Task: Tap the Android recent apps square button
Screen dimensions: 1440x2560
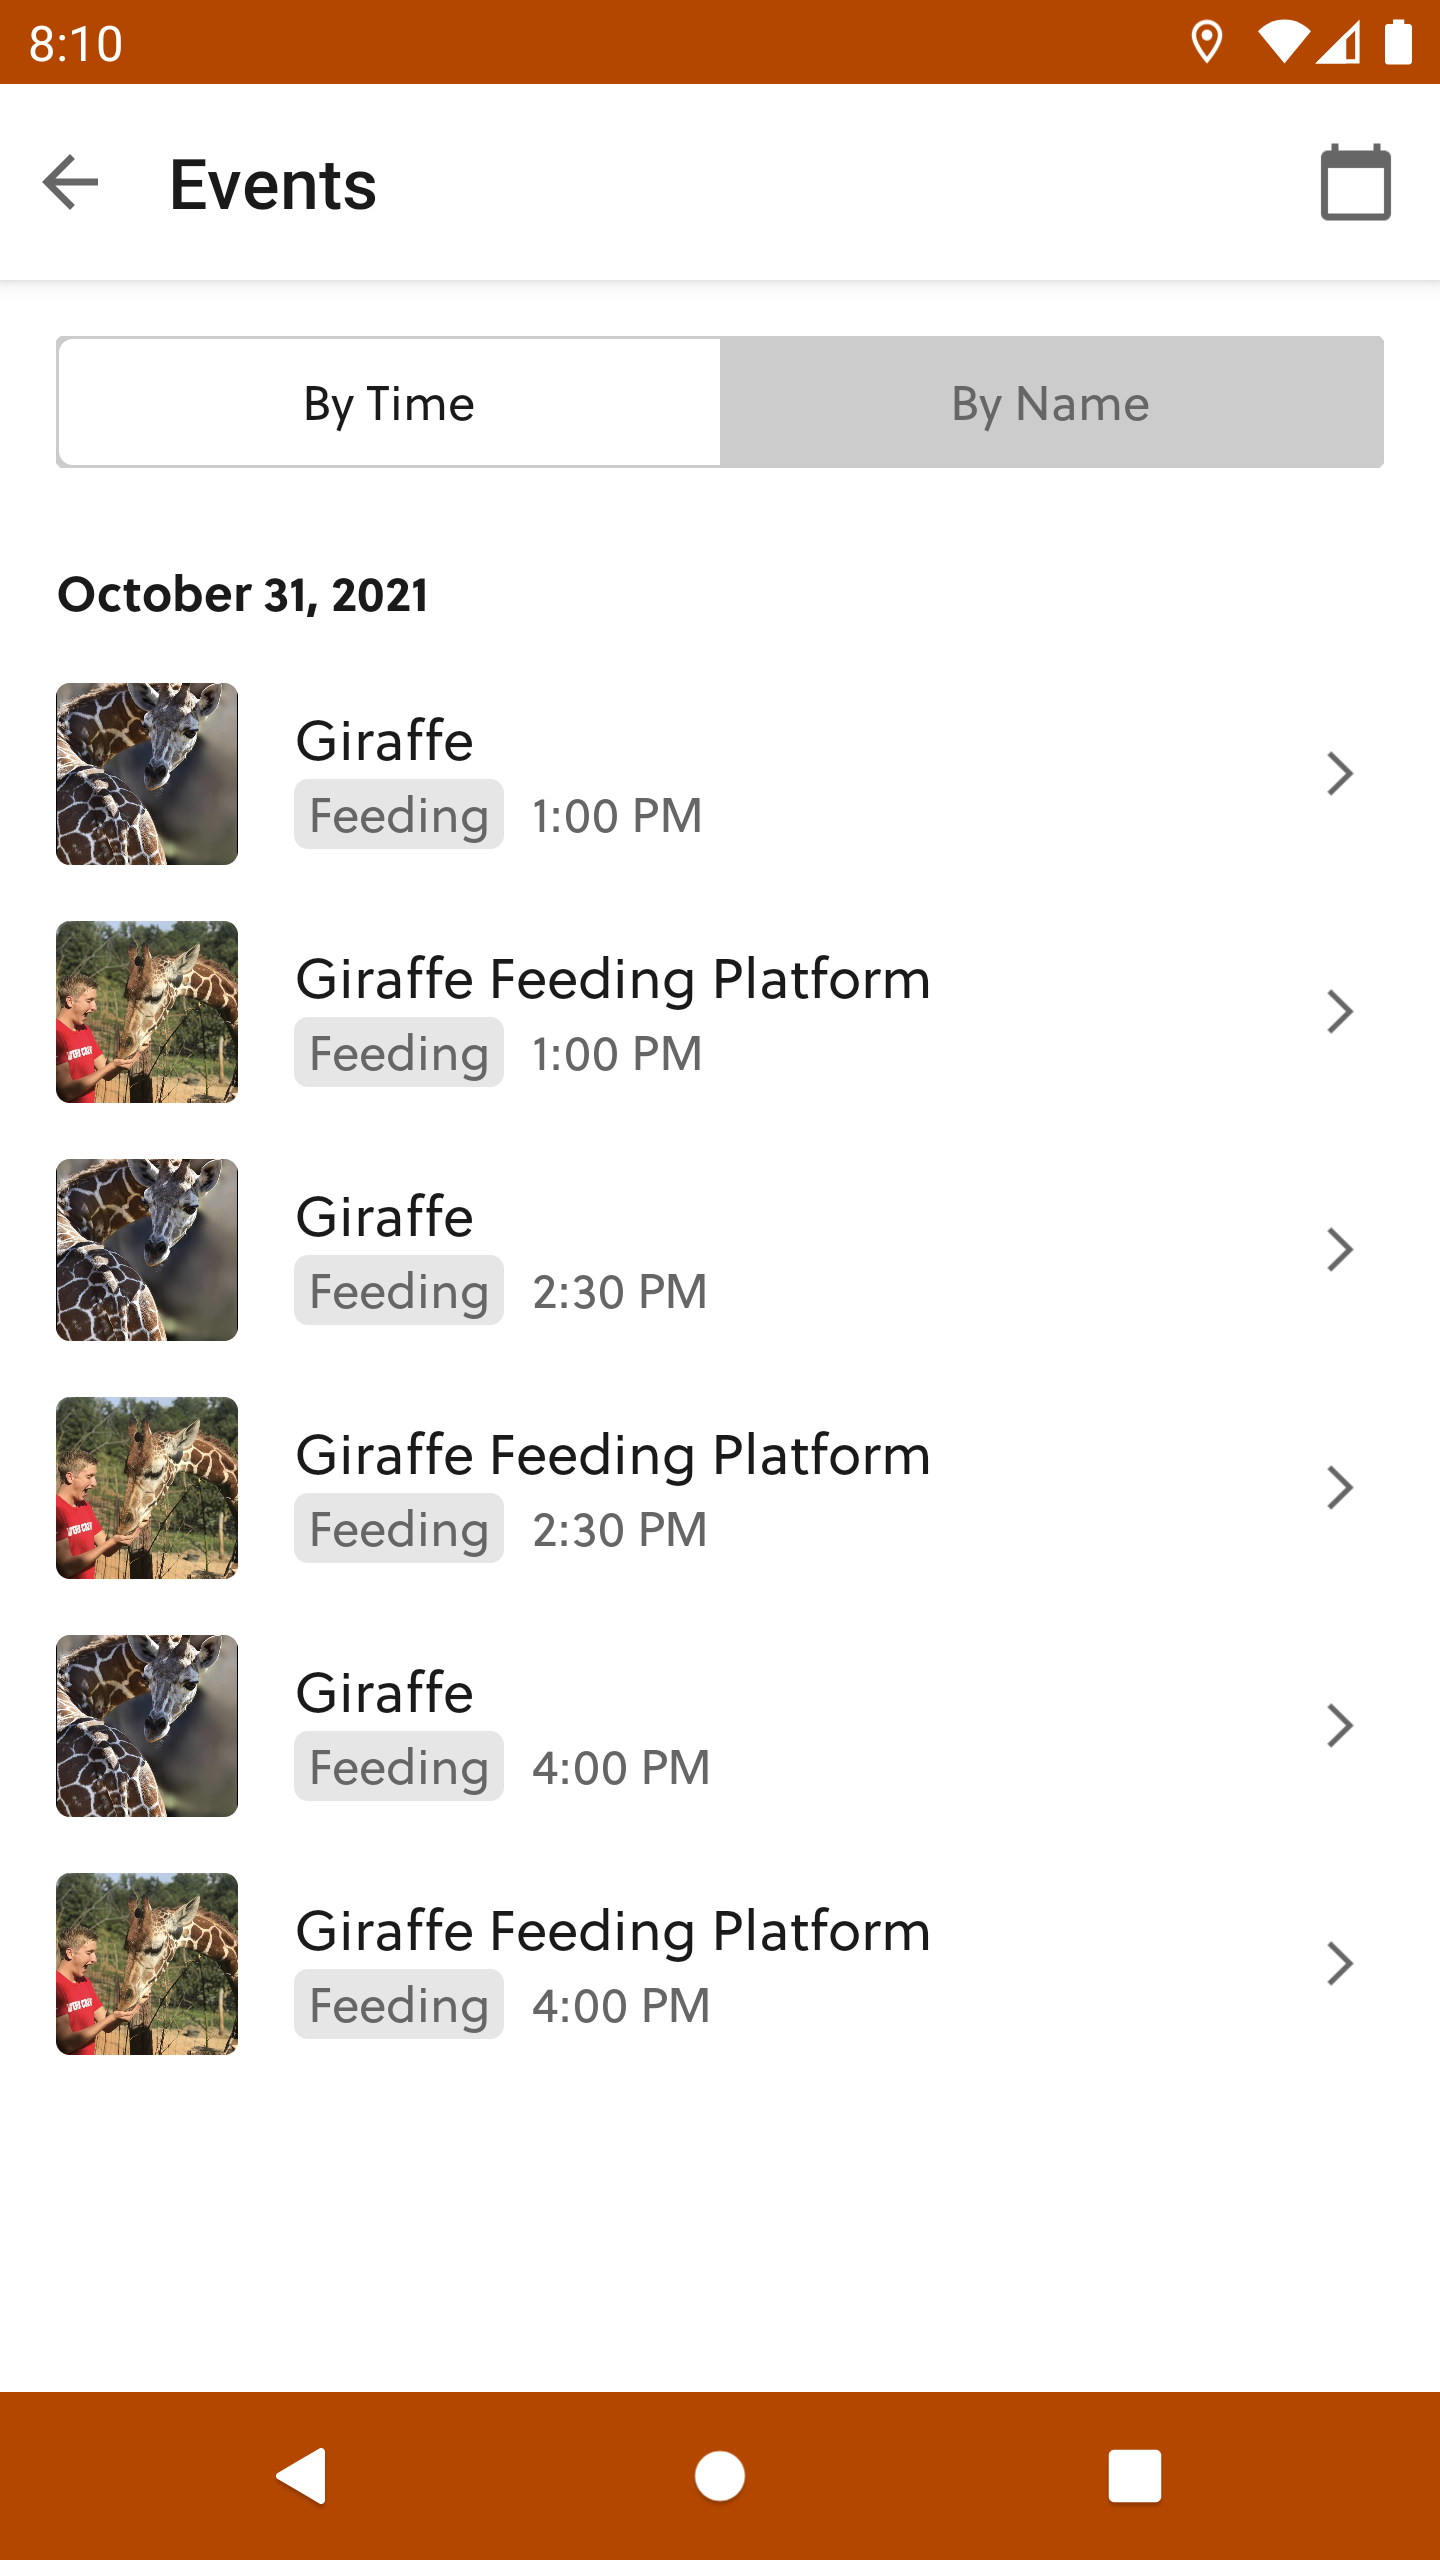Action: pyautogui.click(x=1134, y=2476)
